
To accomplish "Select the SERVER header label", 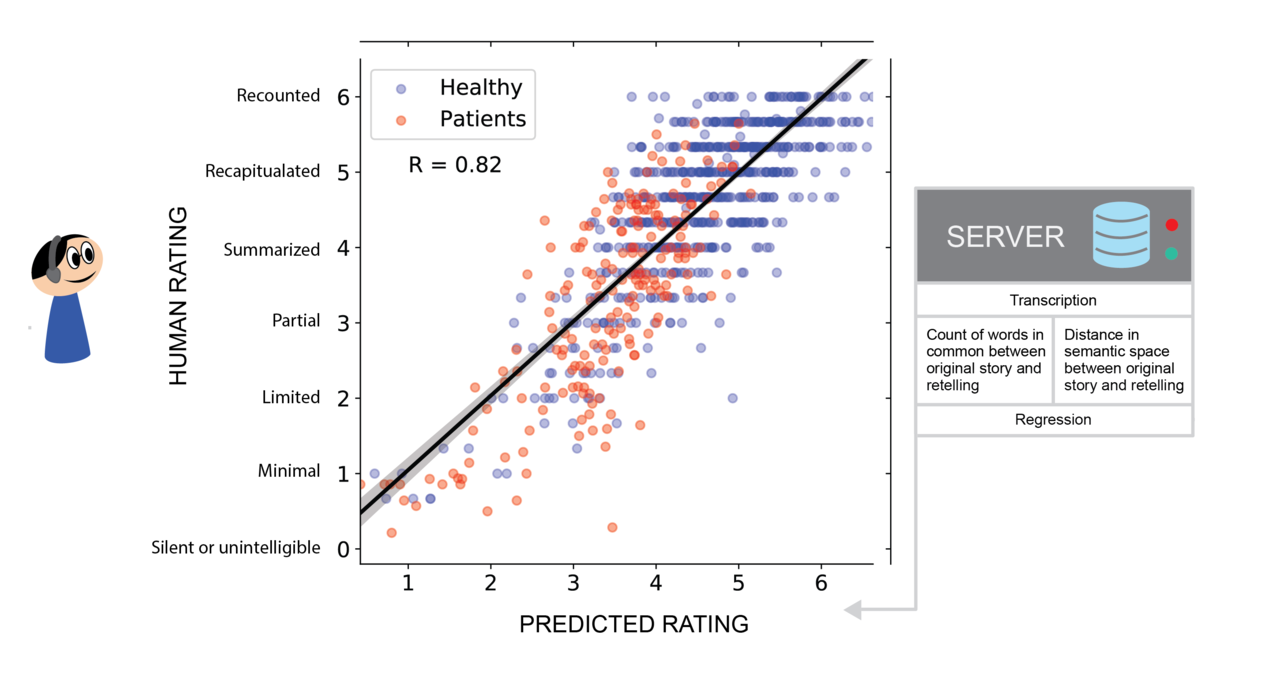I will pos(1005,237).
